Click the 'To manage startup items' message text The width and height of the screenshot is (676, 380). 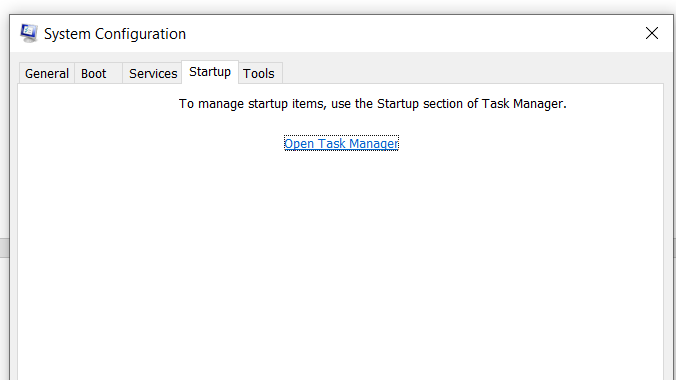[372, 104]
